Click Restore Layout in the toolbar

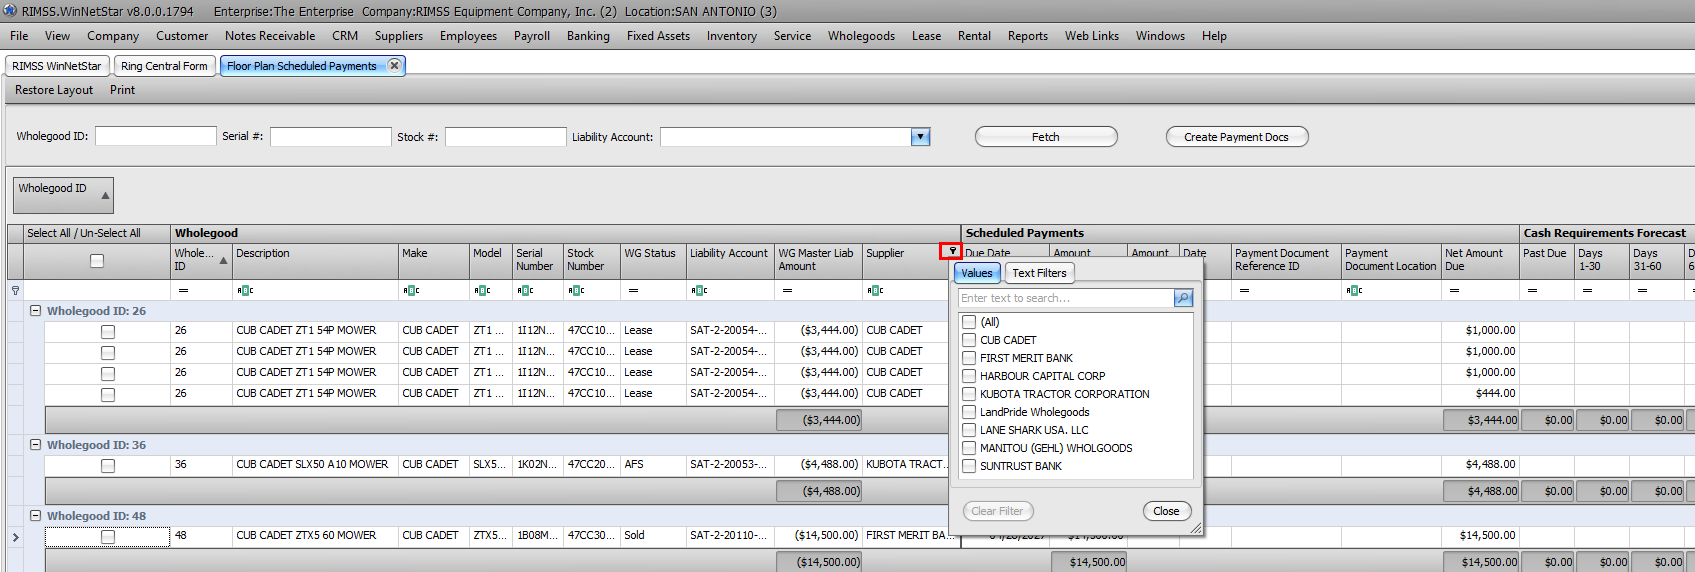click(54, 90)
